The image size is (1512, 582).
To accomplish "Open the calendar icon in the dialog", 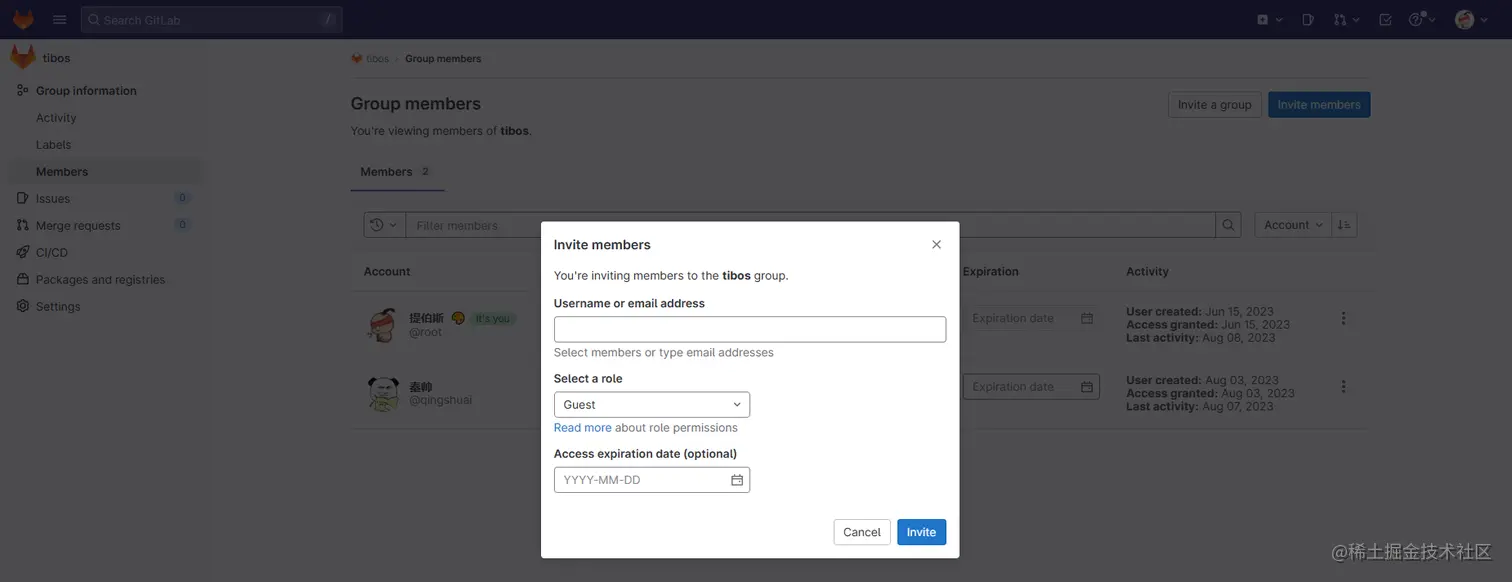I will pos(737,480).
